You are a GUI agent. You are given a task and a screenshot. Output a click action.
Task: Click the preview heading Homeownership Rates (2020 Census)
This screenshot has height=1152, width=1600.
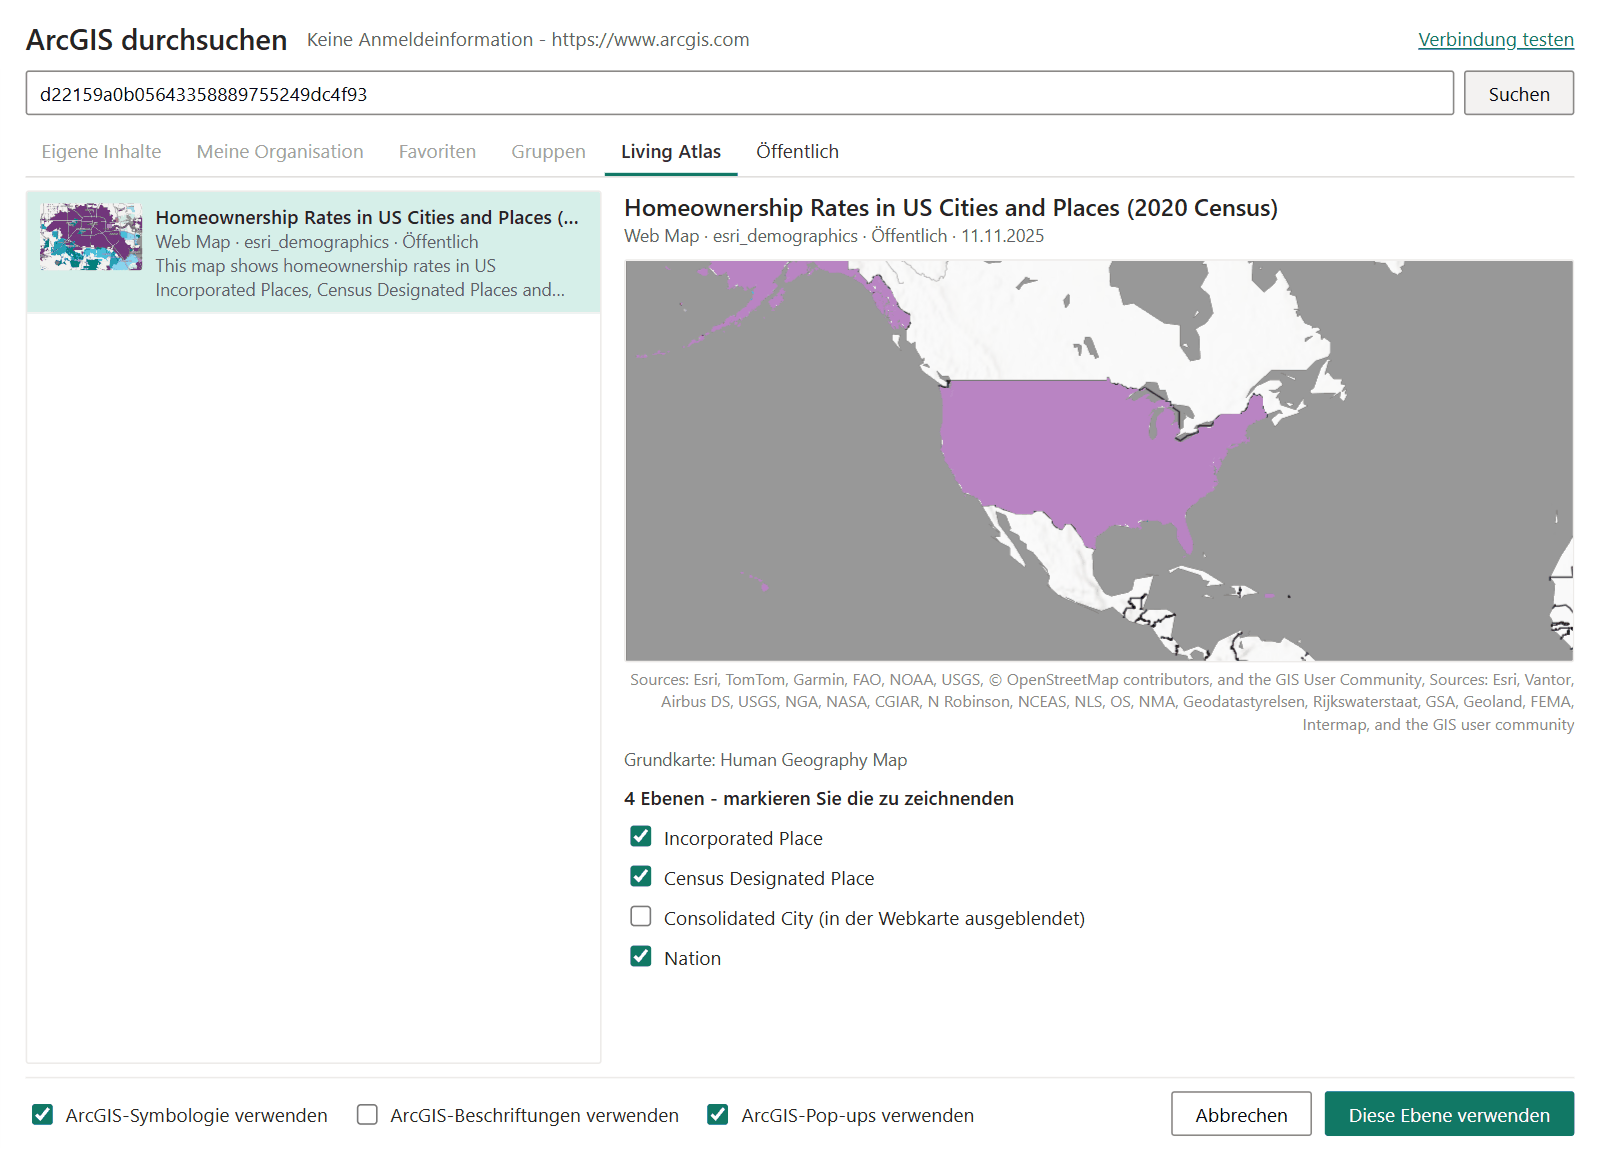coord(951,208)
